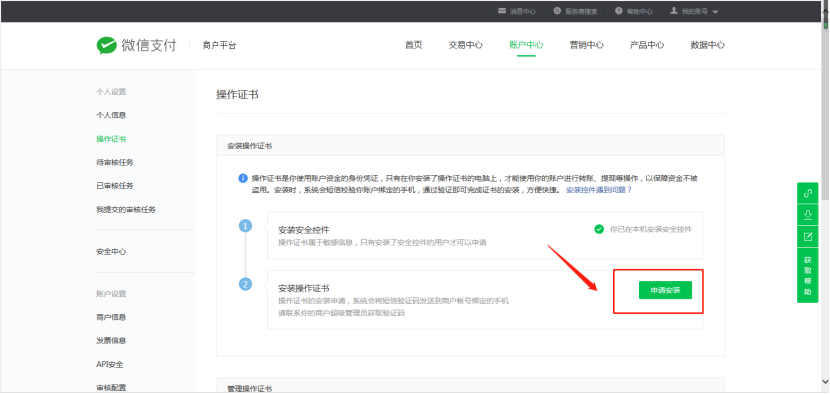
Task: Open the 数据中心 navigation tab
Action: coord(708,45)
